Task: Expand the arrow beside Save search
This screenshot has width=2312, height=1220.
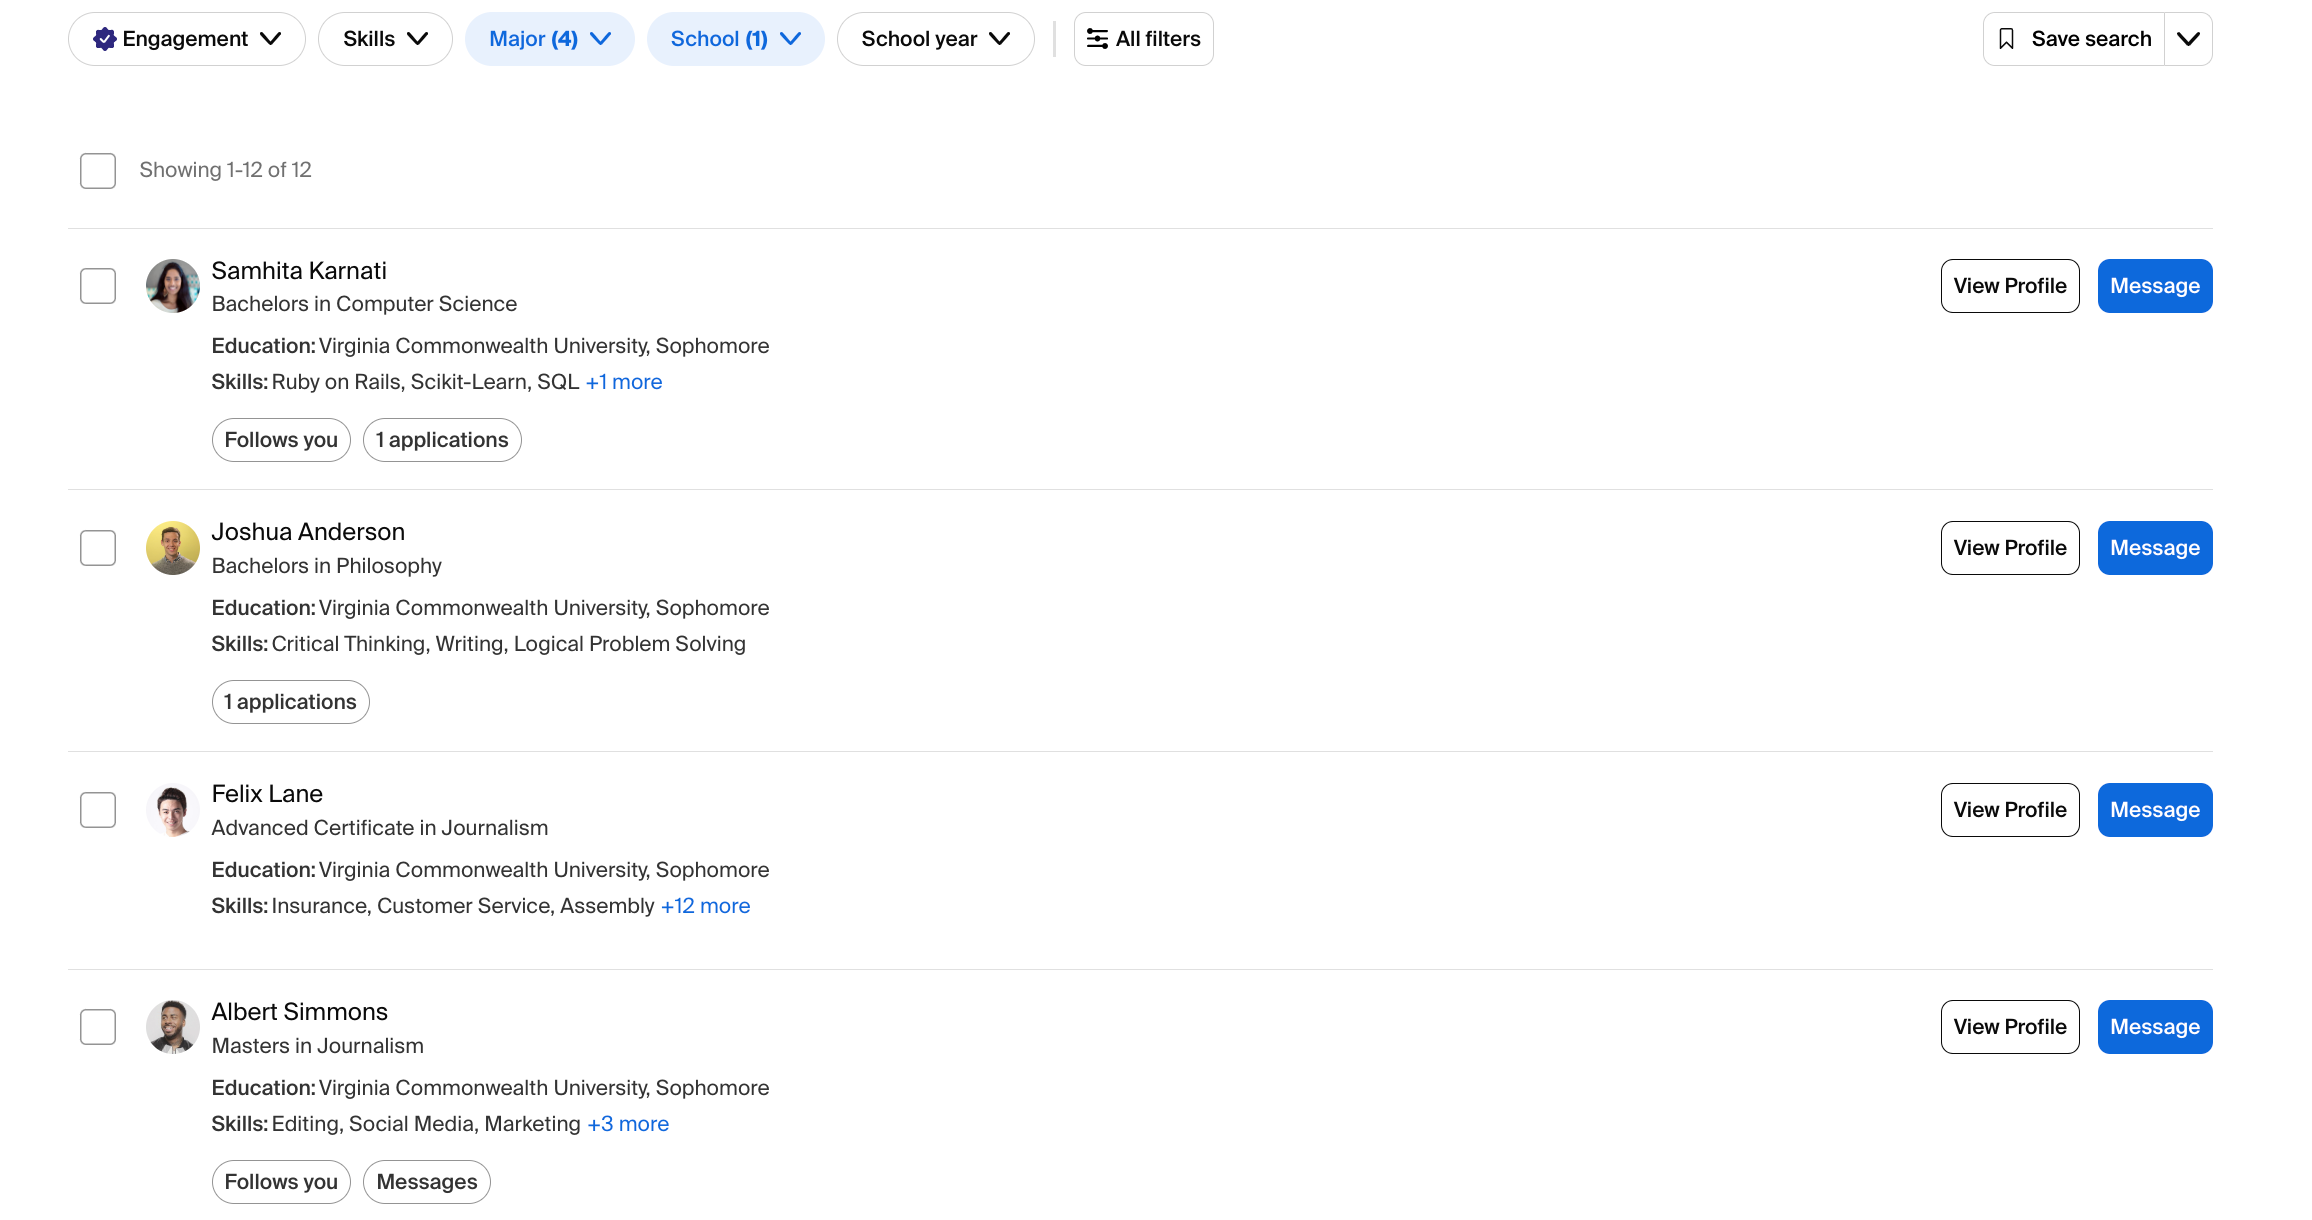Action: (2188, 39)
